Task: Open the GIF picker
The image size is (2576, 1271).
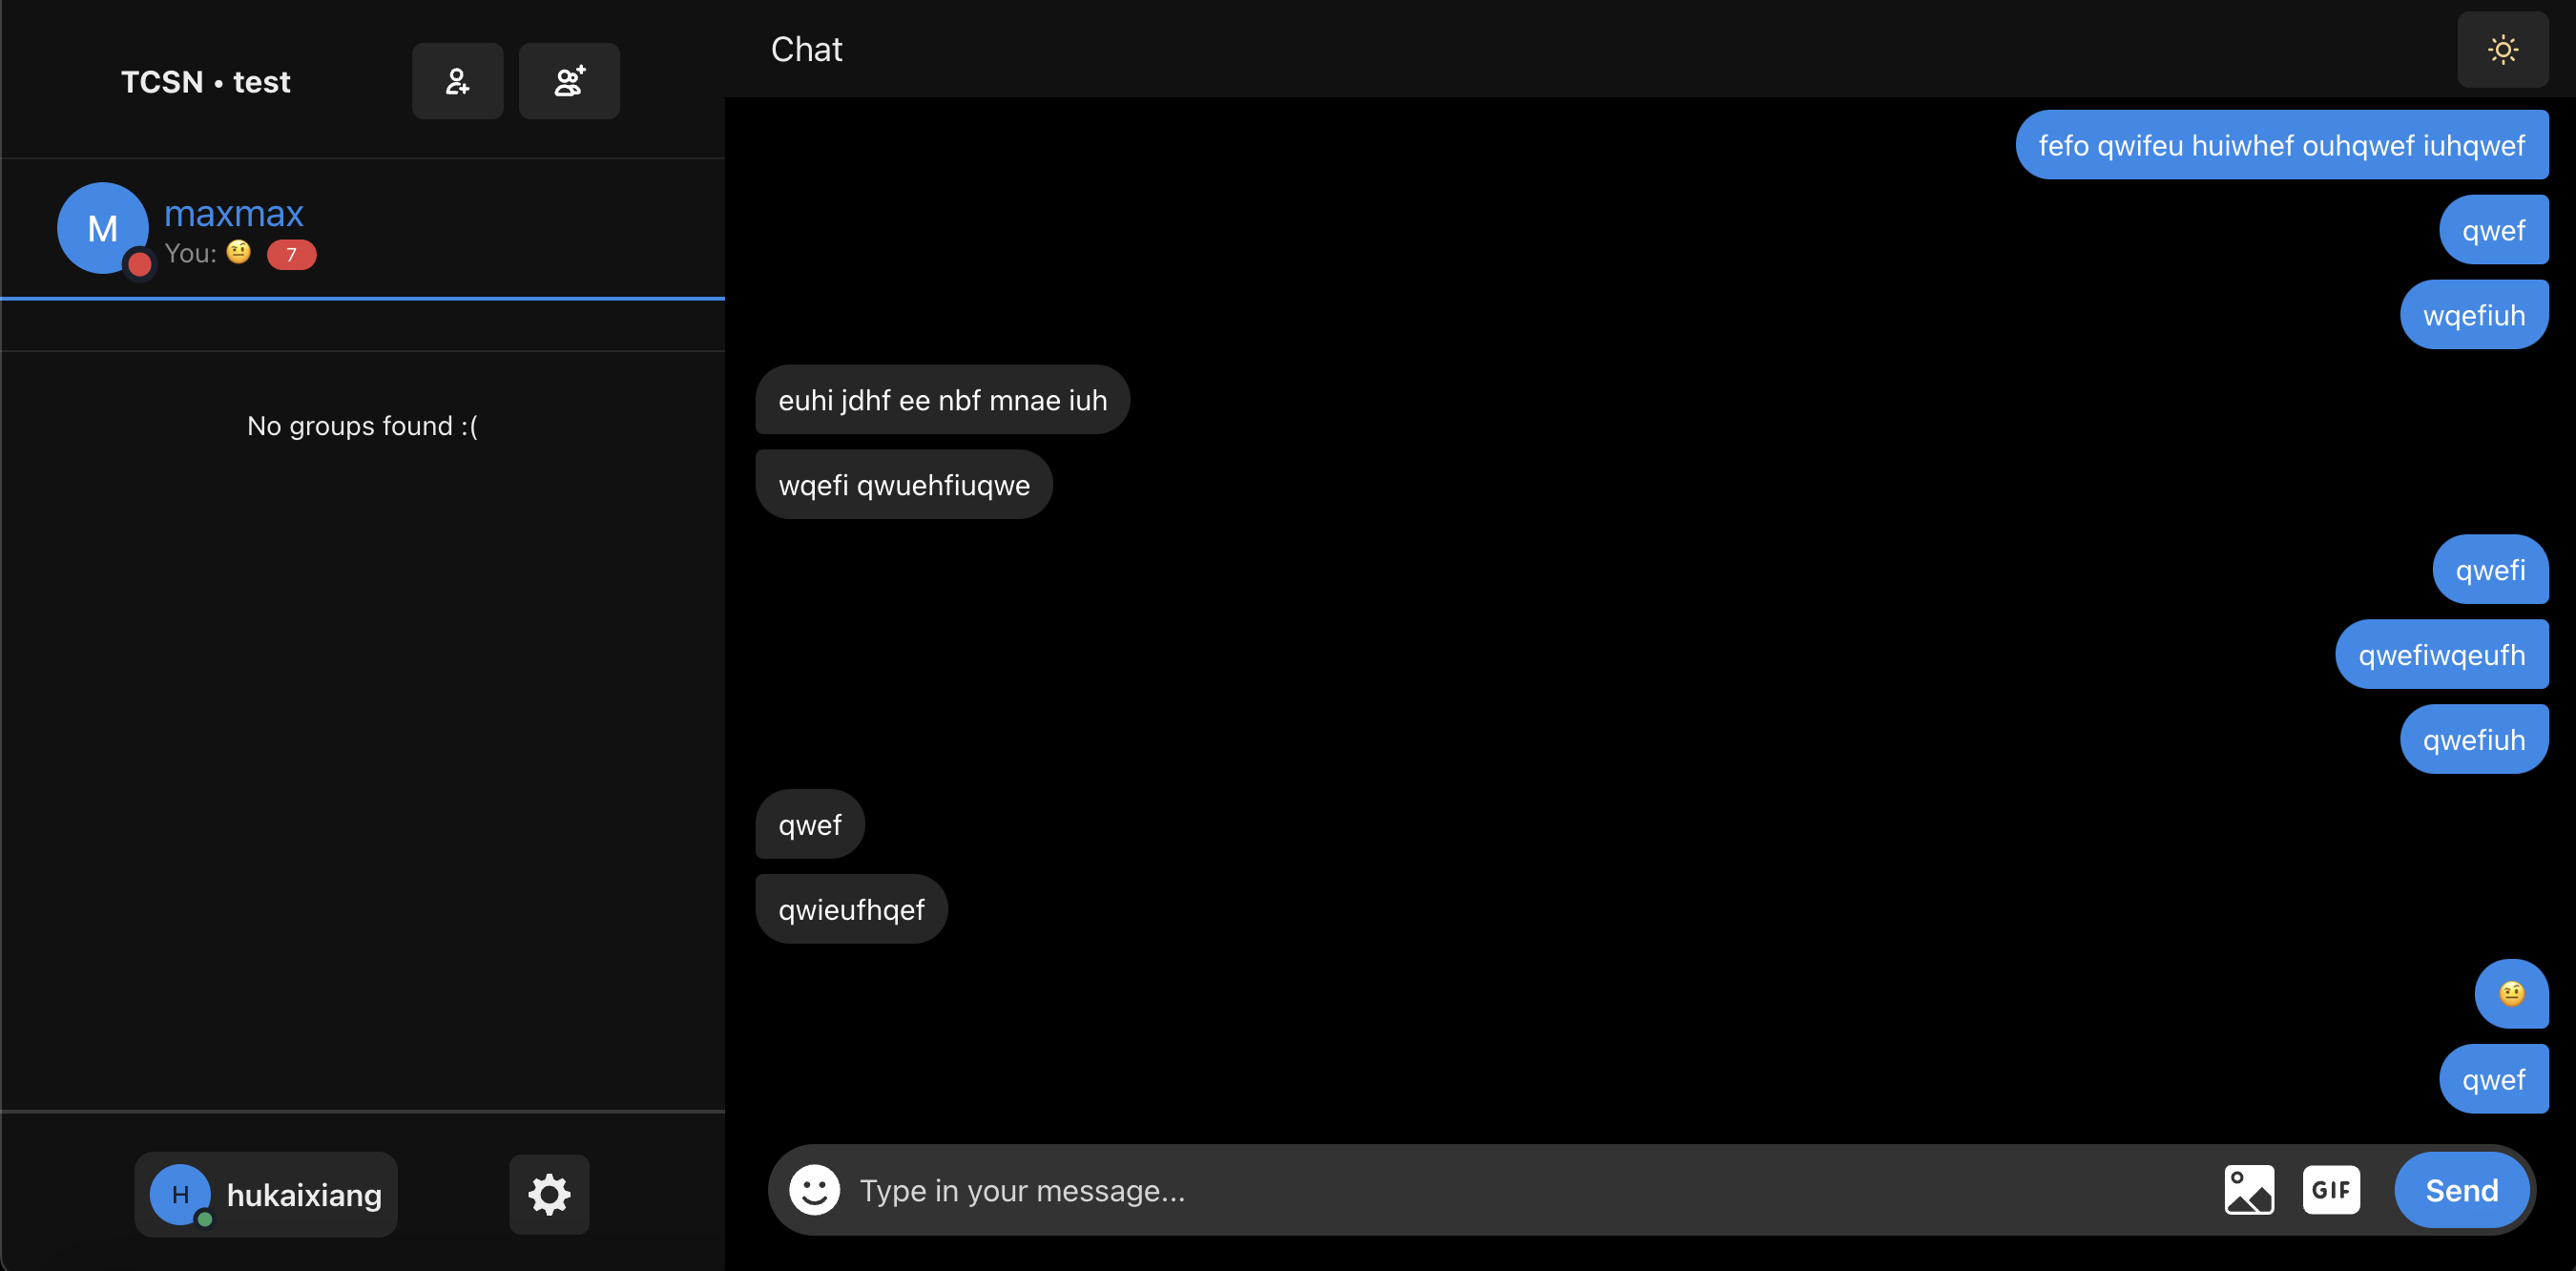Action: click(2331, 1190)
